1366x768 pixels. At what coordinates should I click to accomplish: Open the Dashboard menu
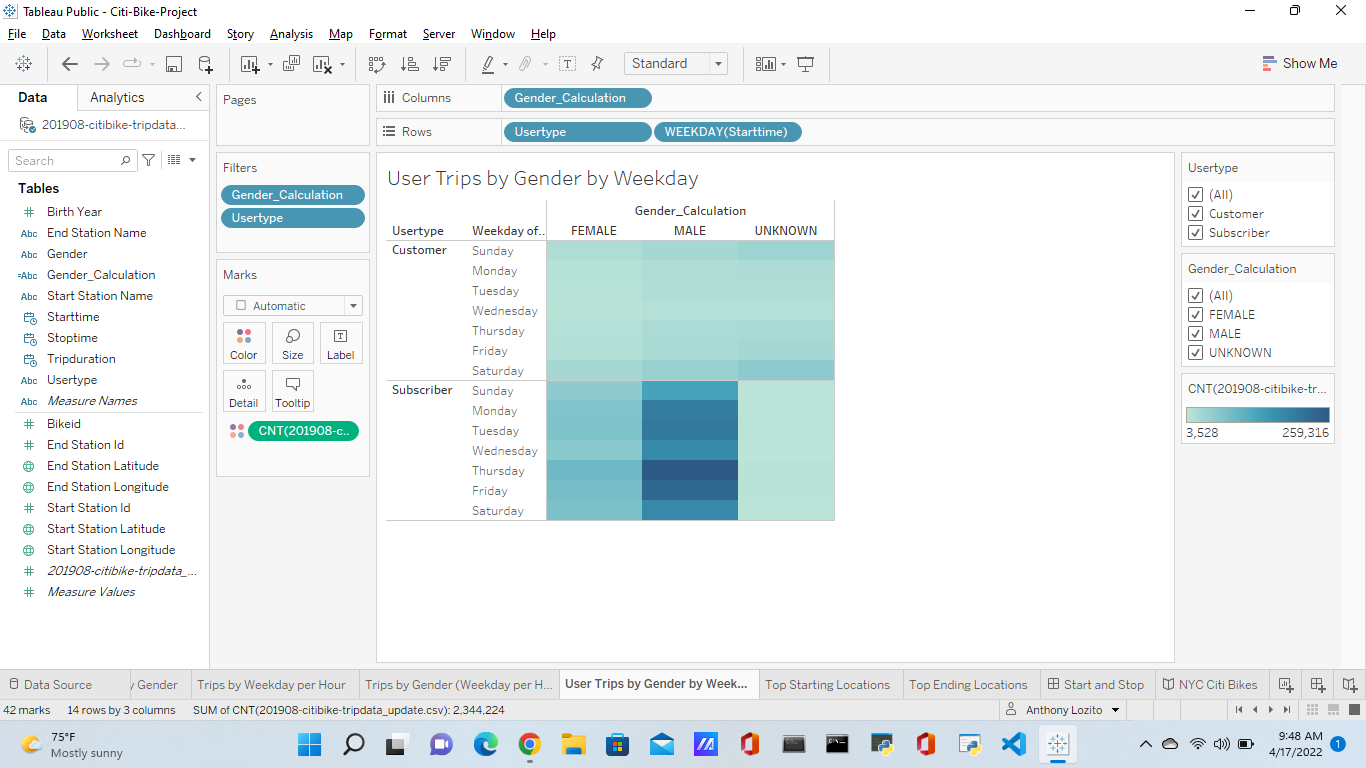(182, 34)
